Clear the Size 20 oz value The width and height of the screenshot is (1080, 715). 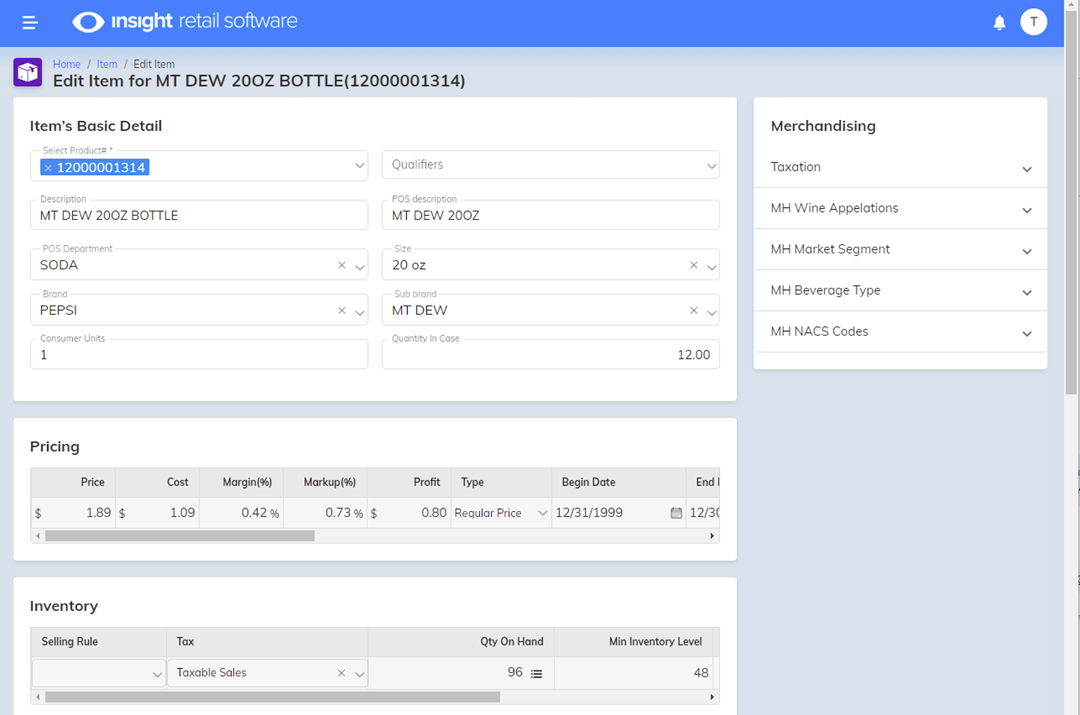(x=694, y=265)
